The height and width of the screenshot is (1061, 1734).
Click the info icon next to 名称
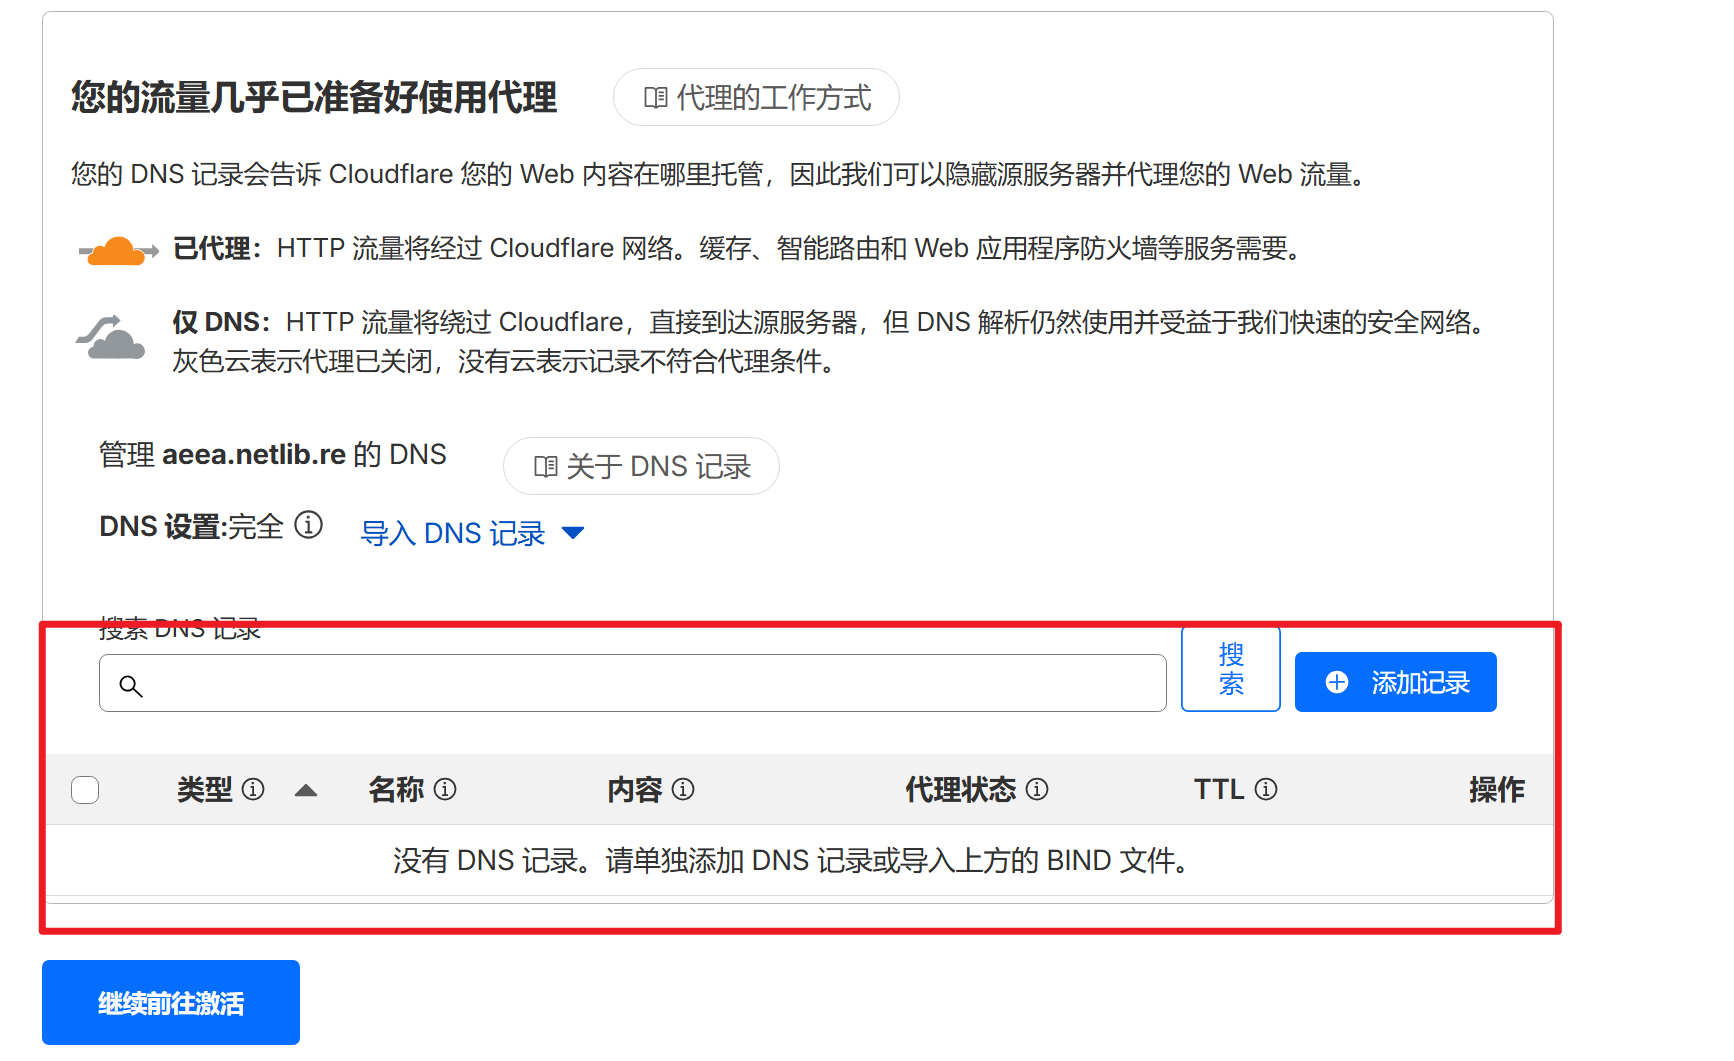tap(446, 790)
